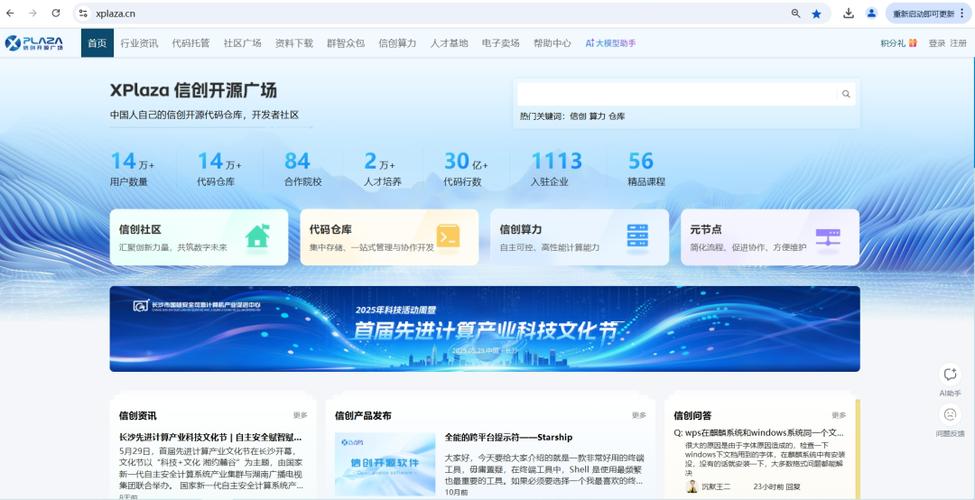Image resolution: width=975 pixels, height=500 pixels.
Task: Open the site info icon in address bar
Action: 83,13
